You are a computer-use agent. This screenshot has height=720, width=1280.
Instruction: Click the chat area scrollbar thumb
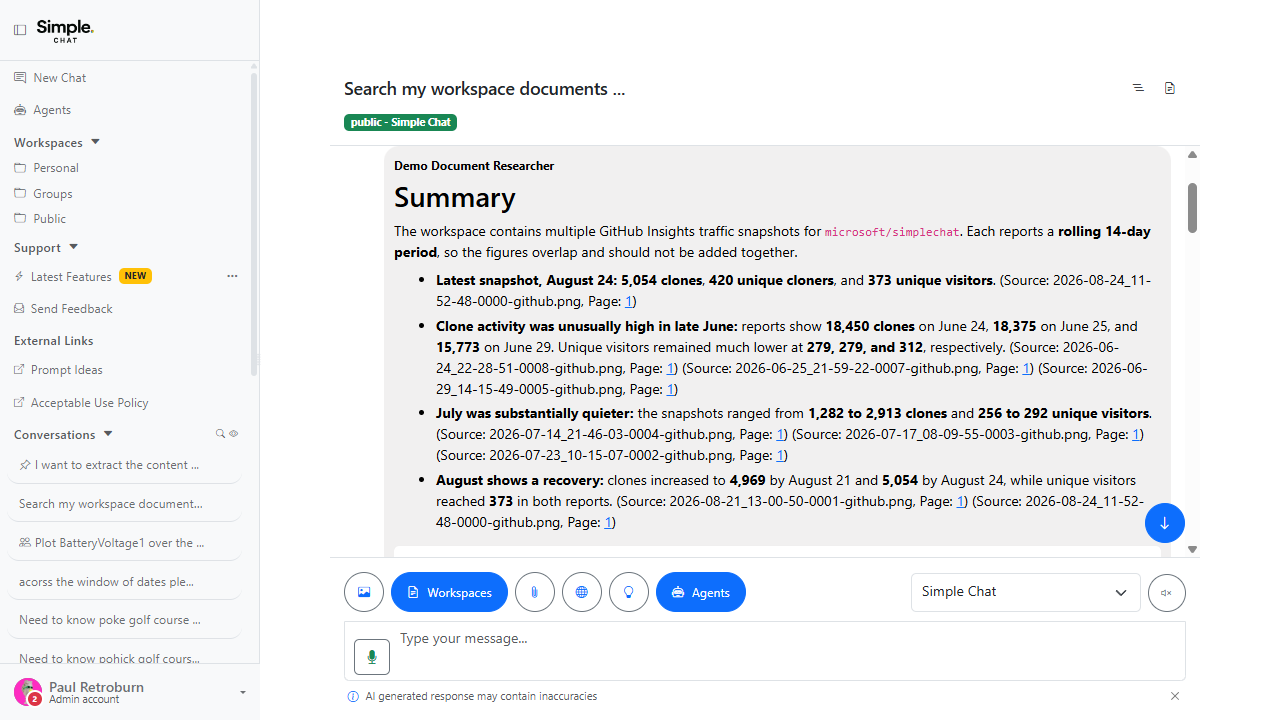click(1192, 207)
